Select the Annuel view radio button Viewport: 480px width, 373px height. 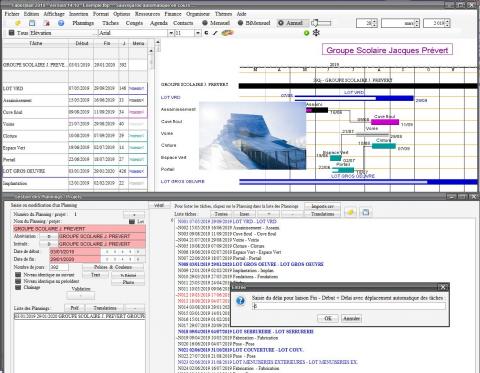[x=281, y=23]
